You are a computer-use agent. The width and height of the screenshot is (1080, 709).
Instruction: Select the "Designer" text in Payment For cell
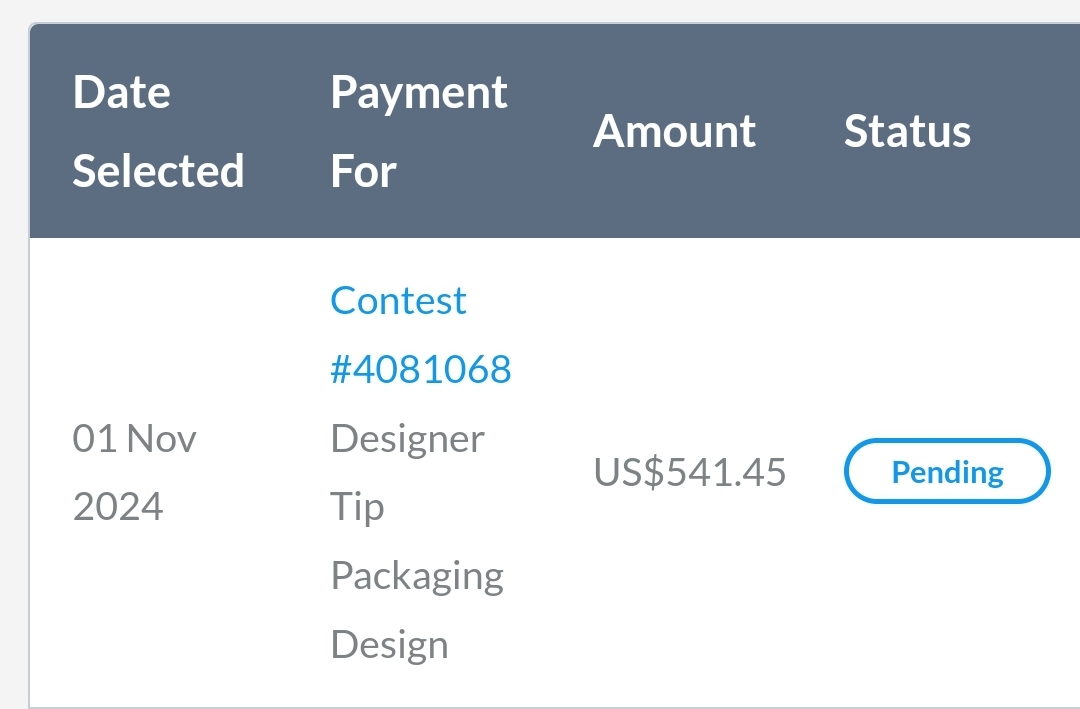[x=407, y=438]
